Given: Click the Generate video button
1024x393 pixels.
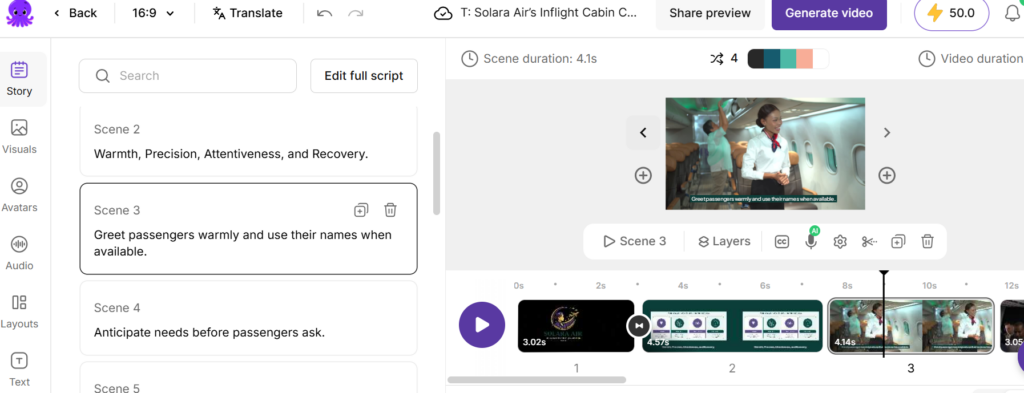Looking at the screenshot, I should pos(829,13).
